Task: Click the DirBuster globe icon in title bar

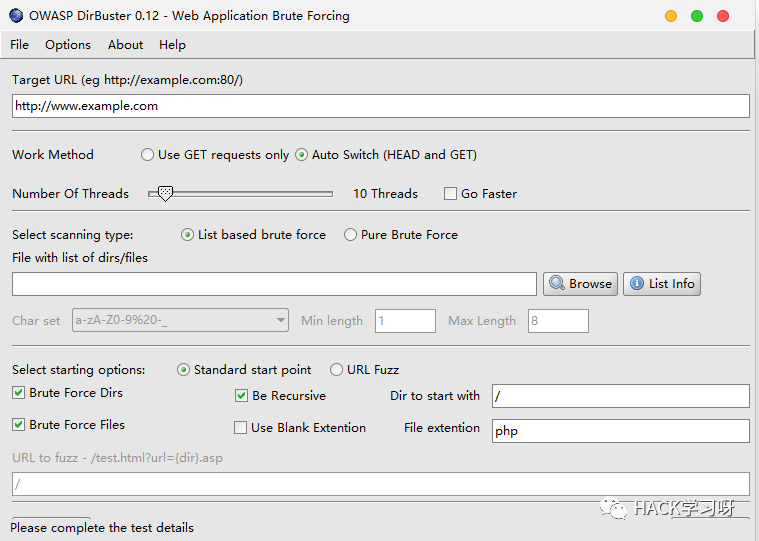Action: 16,15
